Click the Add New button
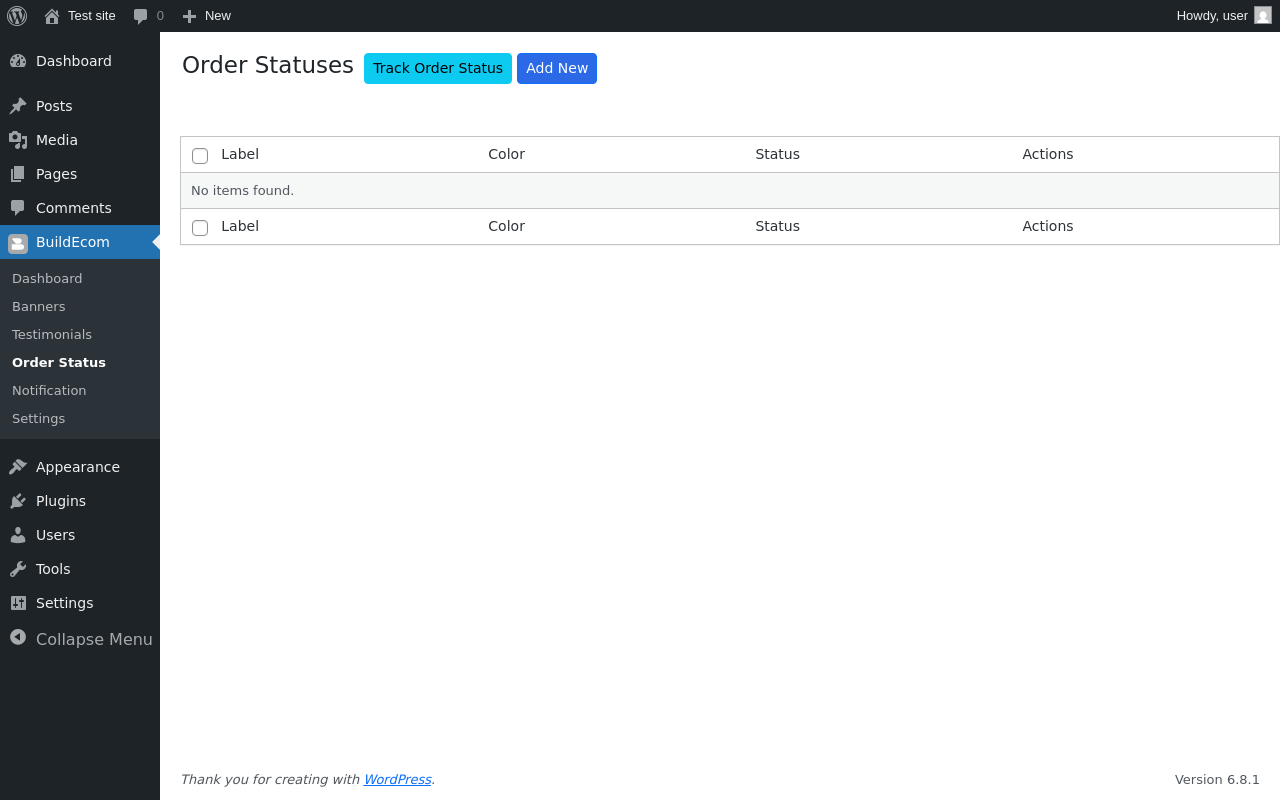 557,68
